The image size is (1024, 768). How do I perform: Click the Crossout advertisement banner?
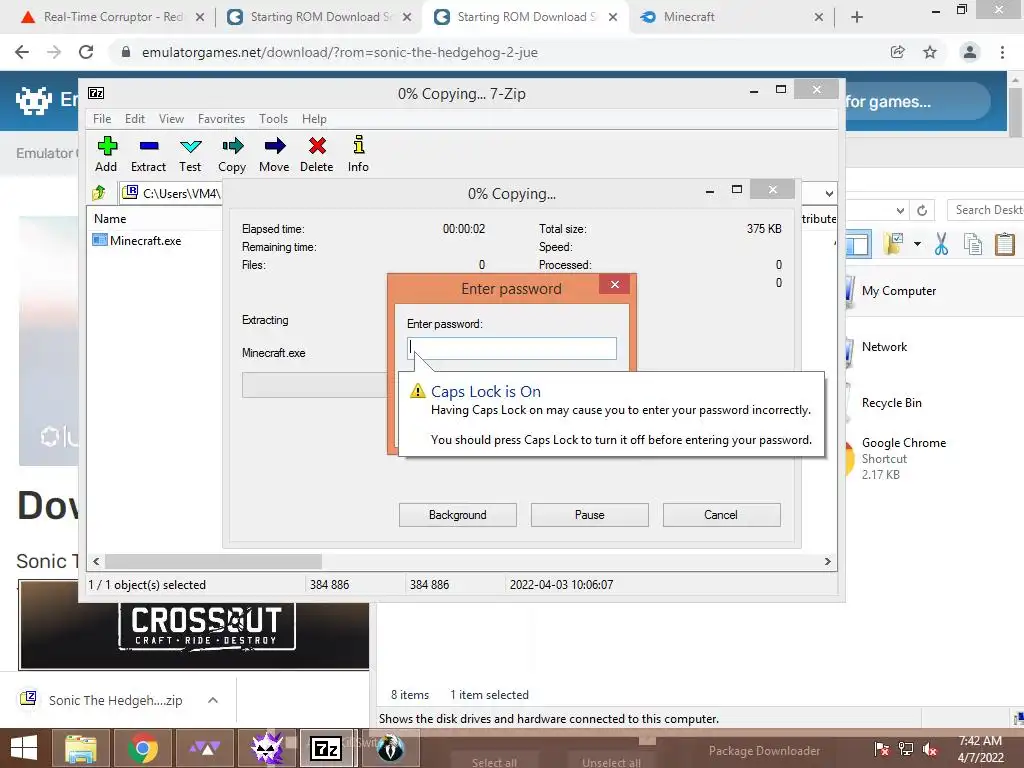194,625
